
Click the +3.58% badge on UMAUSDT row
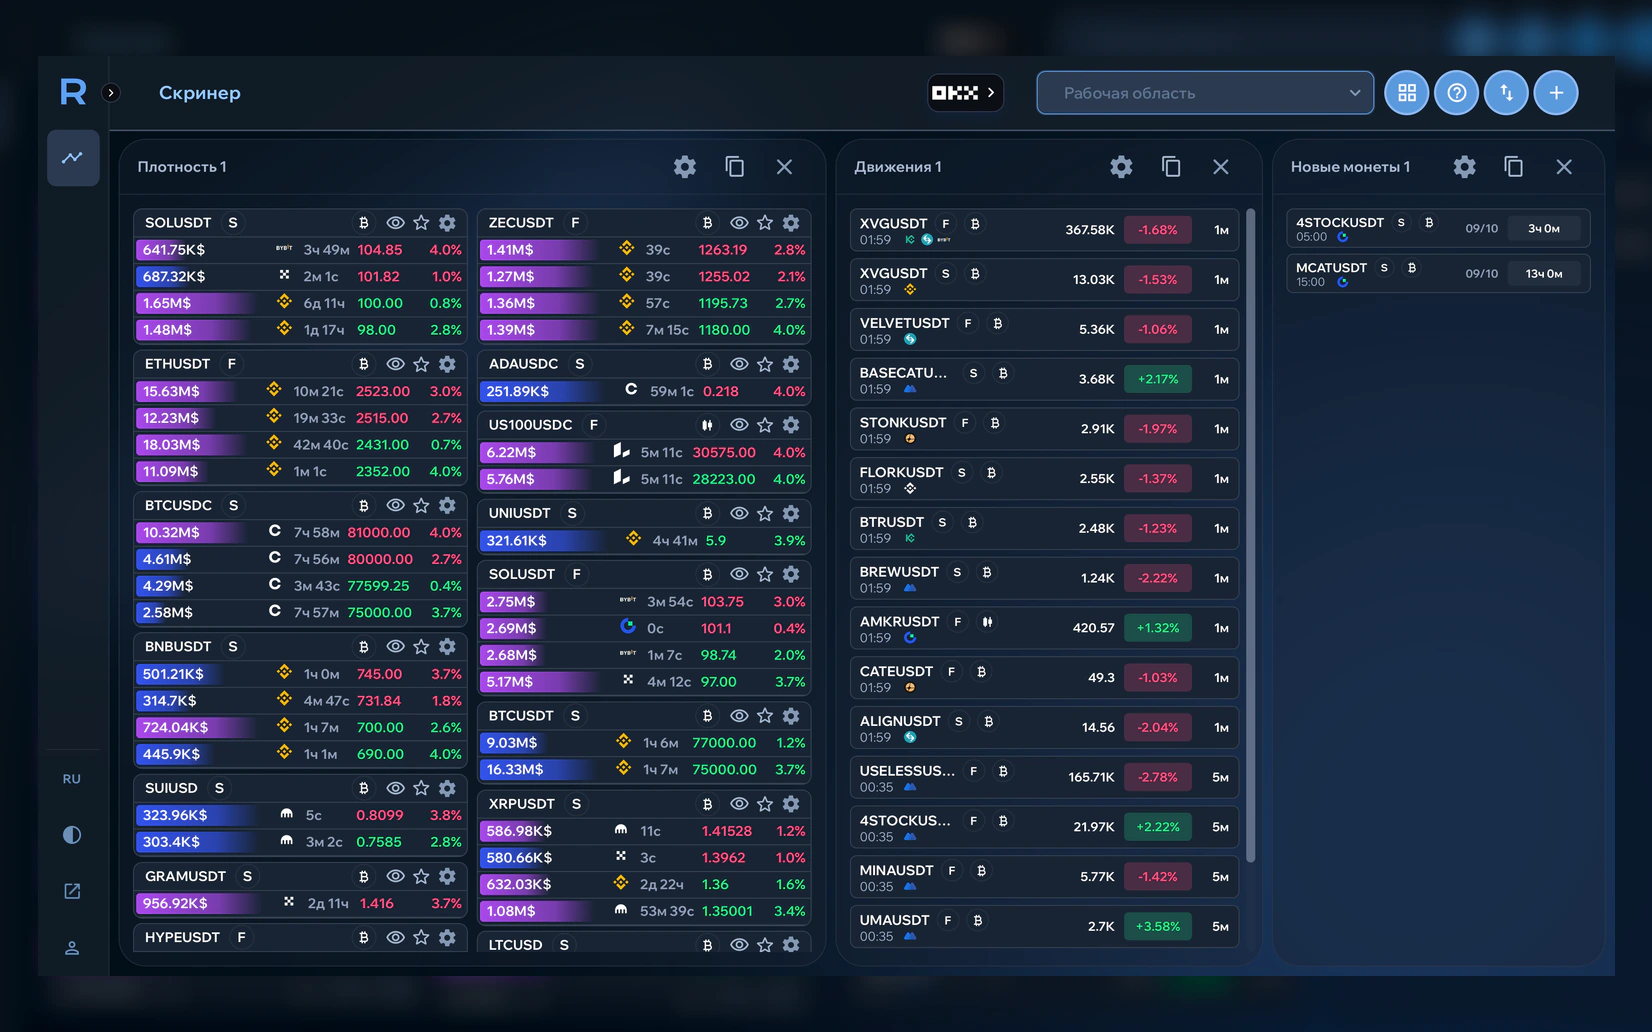[x=1157, y=926]
